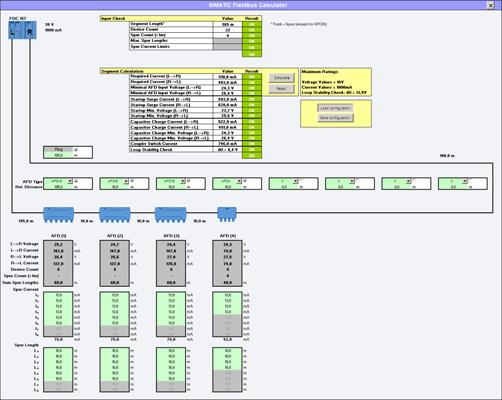Click the first spur length field of AFD (4)
This screenshot has height=400, width=502.
coord(227,351)
